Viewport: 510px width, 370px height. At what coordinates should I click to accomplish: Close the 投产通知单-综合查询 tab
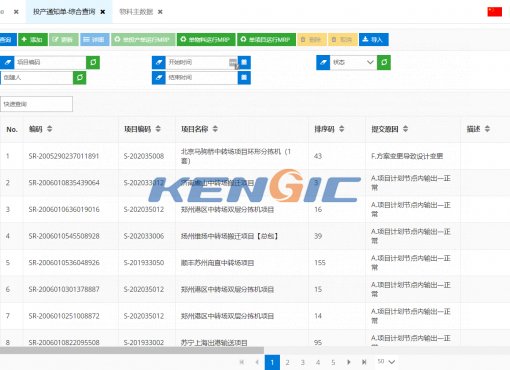(103, 12)
